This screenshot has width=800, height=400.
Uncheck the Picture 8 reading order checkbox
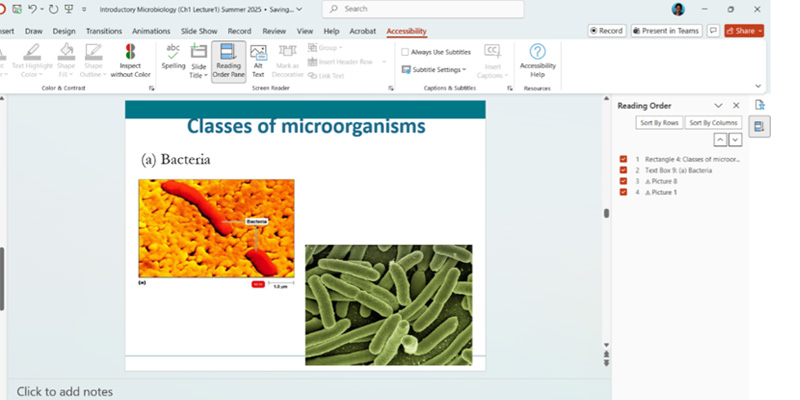(x=624, y=181)
